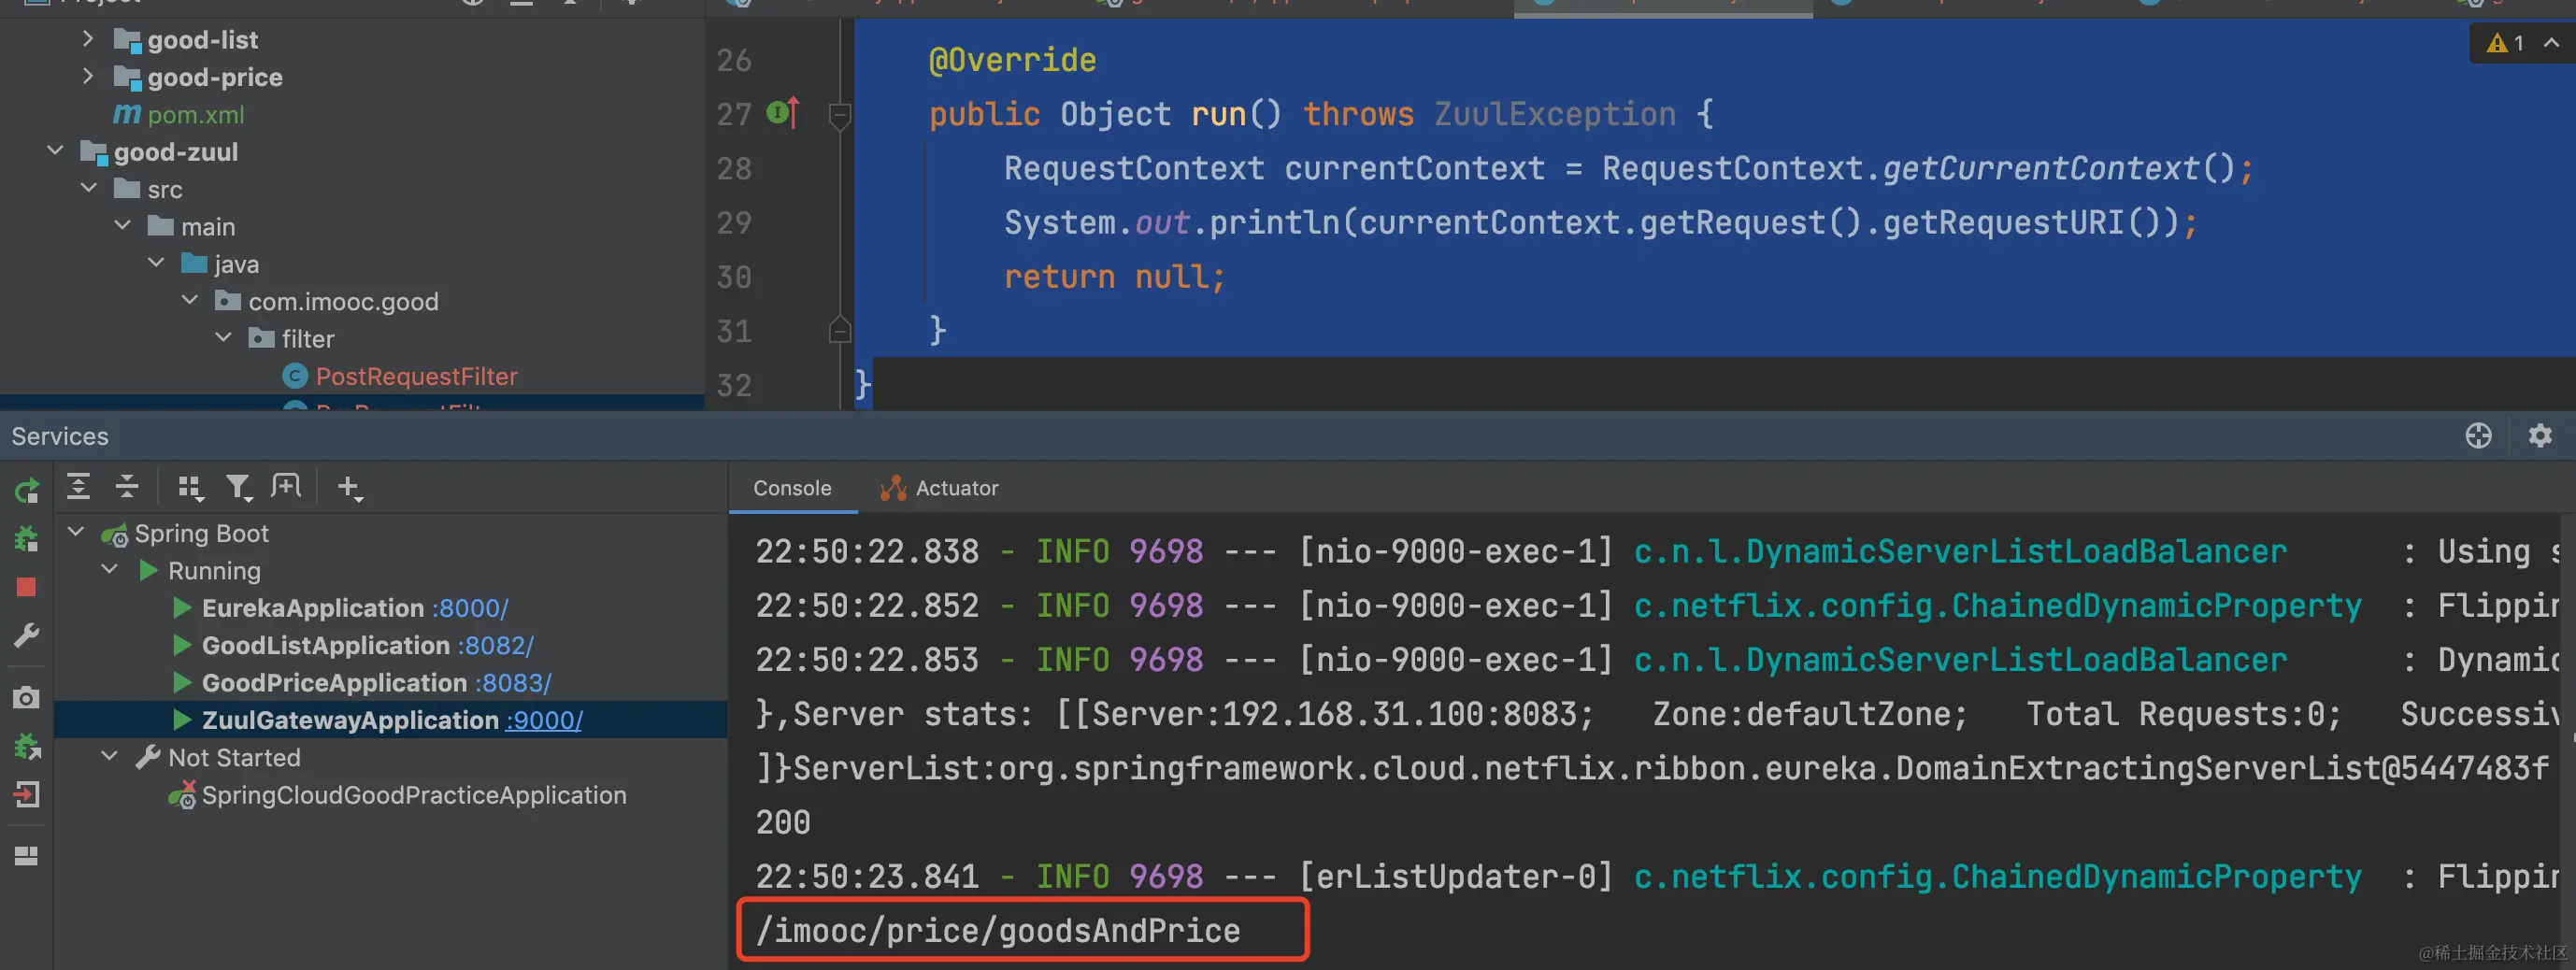Click Open in New Tab icon in Services
This screenshot has height=970, width=2576.
point(286,487)
